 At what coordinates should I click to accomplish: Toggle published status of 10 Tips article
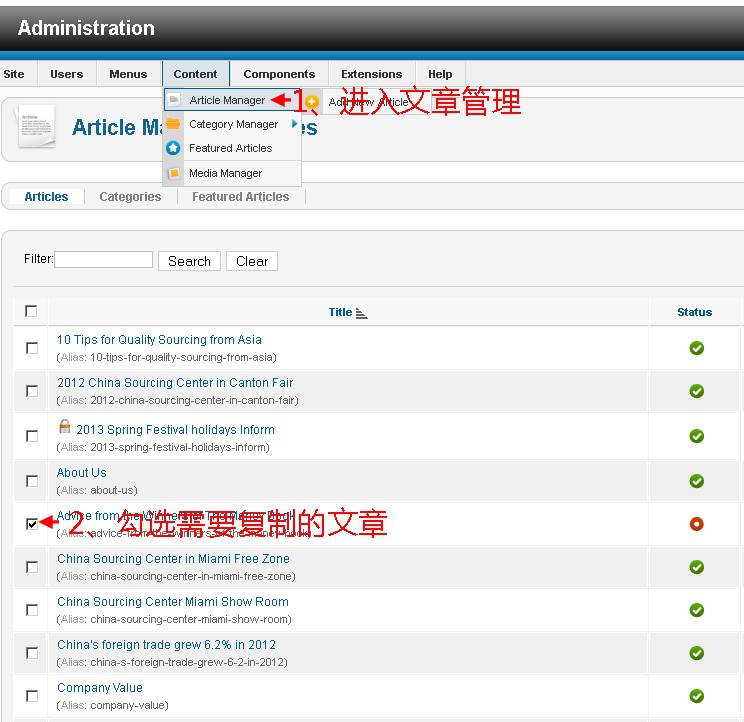696,348
